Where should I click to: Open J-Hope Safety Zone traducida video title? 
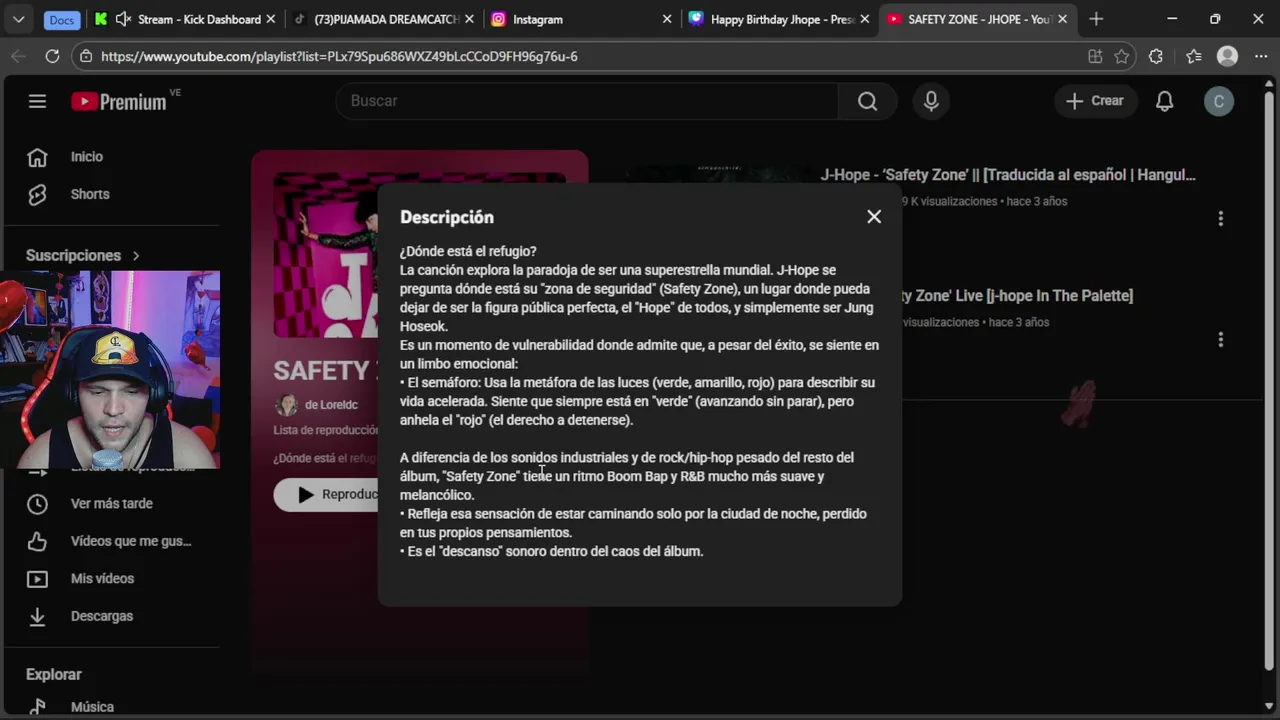pyautogui.click(x=1008, y=175)
